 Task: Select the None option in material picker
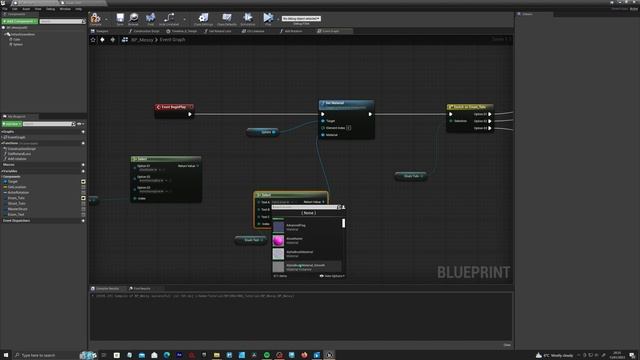pos(308,213)
